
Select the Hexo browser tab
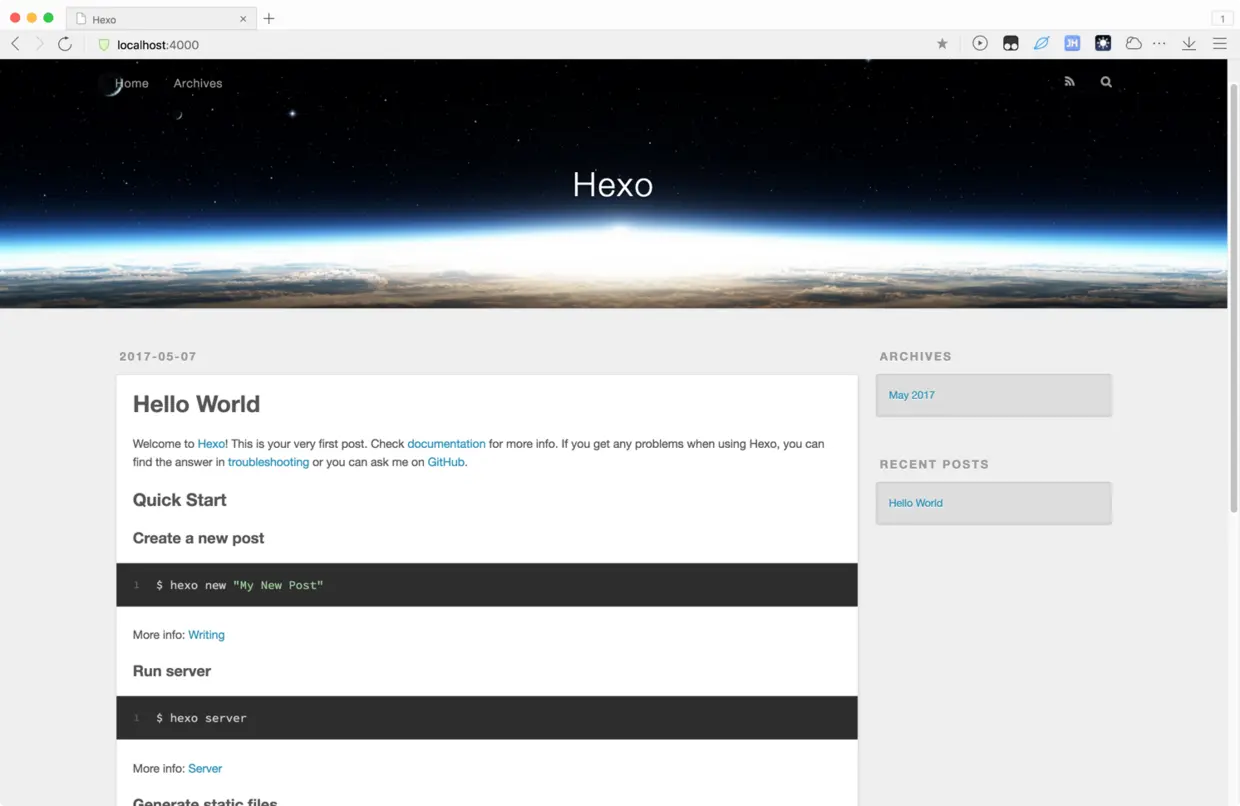(161, 19)
